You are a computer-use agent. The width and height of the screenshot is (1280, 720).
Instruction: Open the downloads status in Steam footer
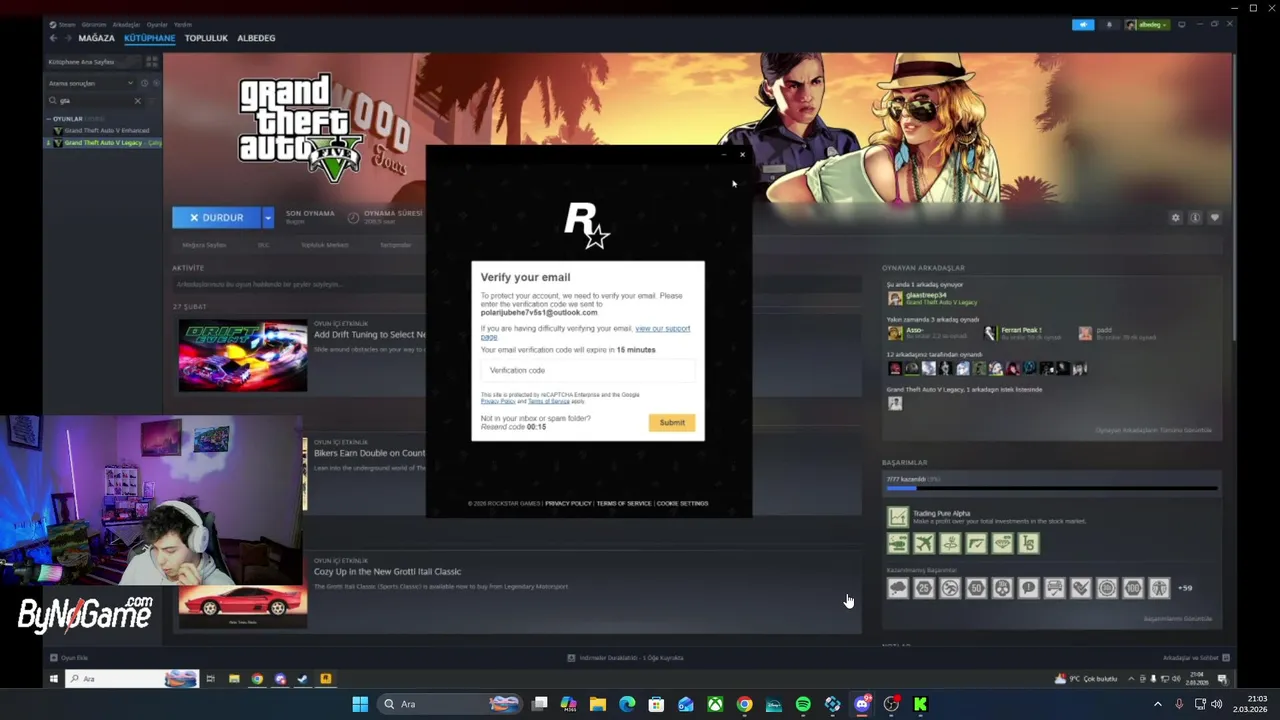coord(625,658)
